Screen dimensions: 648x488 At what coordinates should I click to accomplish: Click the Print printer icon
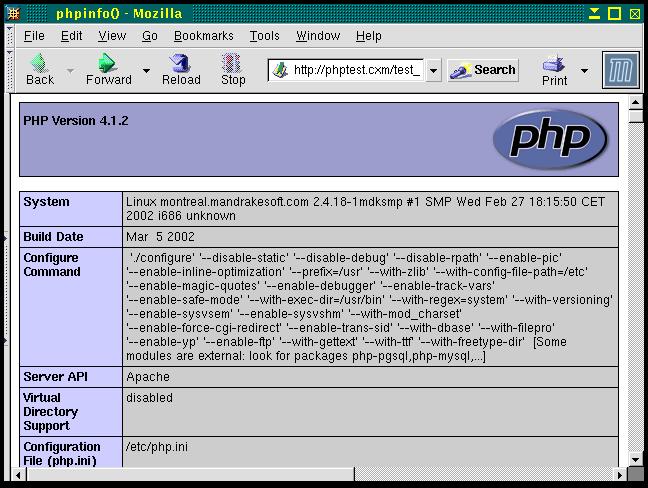point(554,64)
